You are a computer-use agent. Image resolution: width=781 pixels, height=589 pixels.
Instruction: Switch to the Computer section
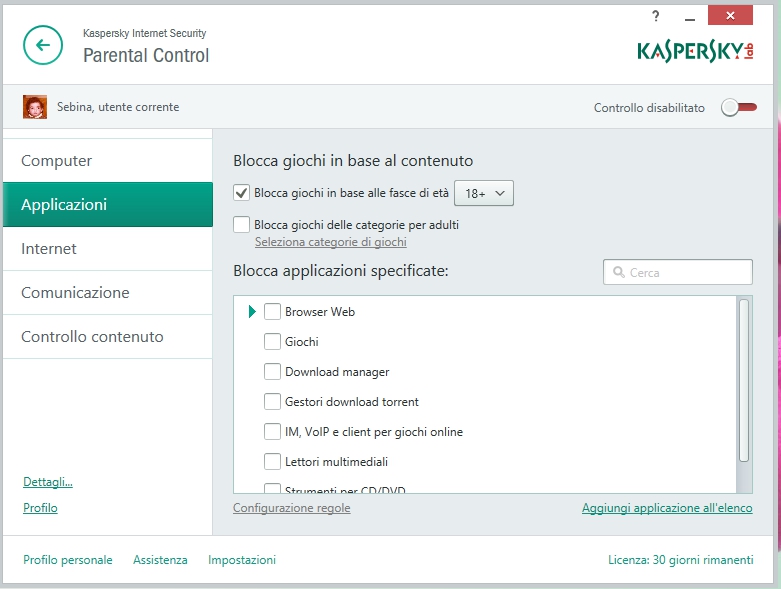[57, 161]
